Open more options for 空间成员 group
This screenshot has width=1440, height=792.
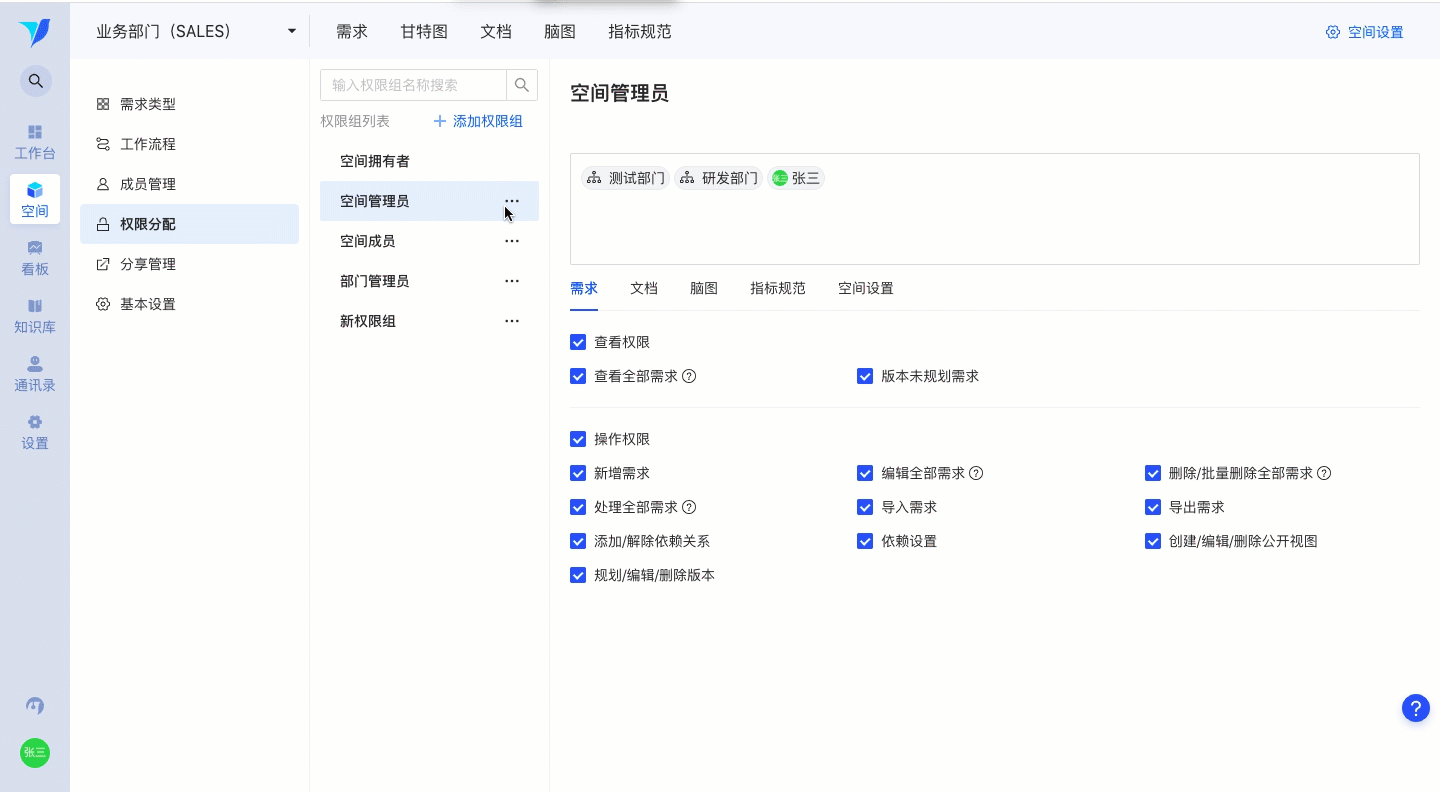click(512, 241)
